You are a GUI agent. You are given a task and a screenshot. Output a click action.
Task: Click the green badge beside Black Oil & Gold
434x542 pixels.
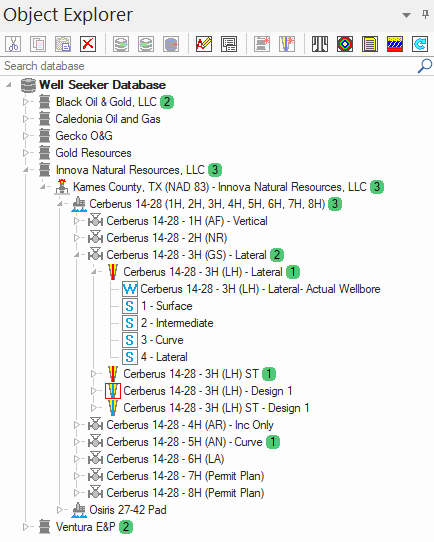167,102
